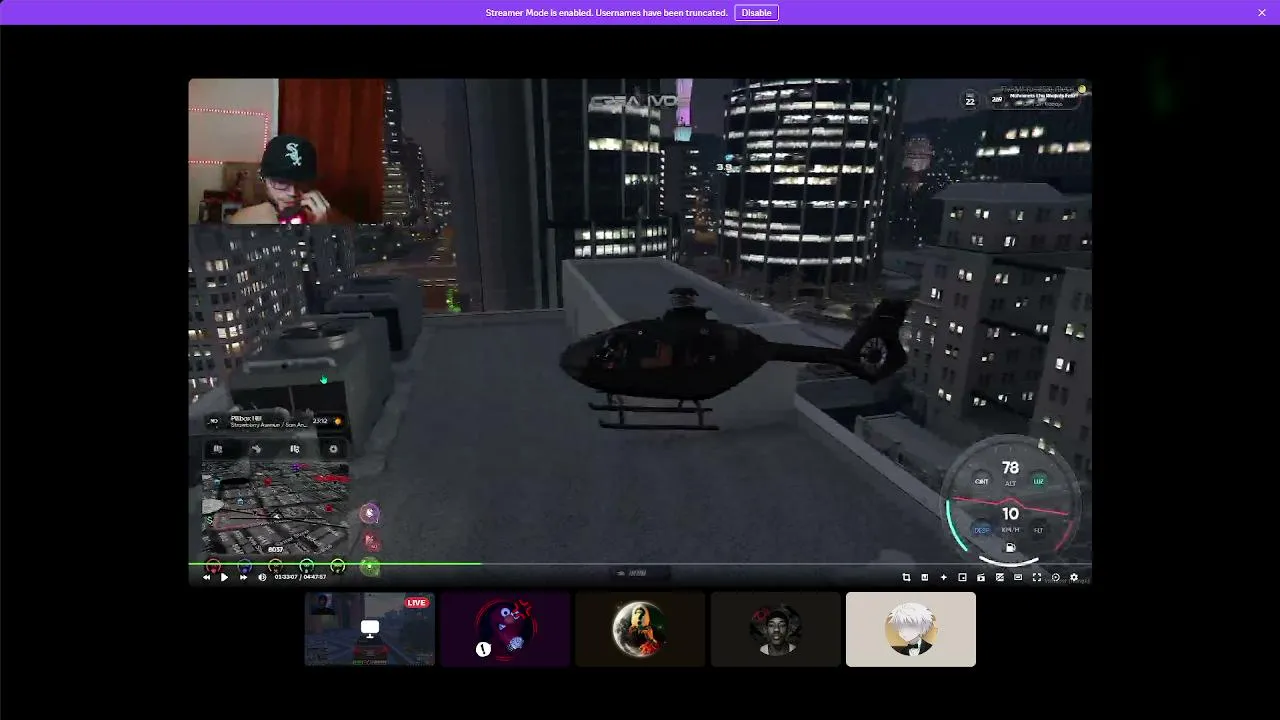Seek along the green video progress bar
The image size is (1280, 720).
pos(640,564)
